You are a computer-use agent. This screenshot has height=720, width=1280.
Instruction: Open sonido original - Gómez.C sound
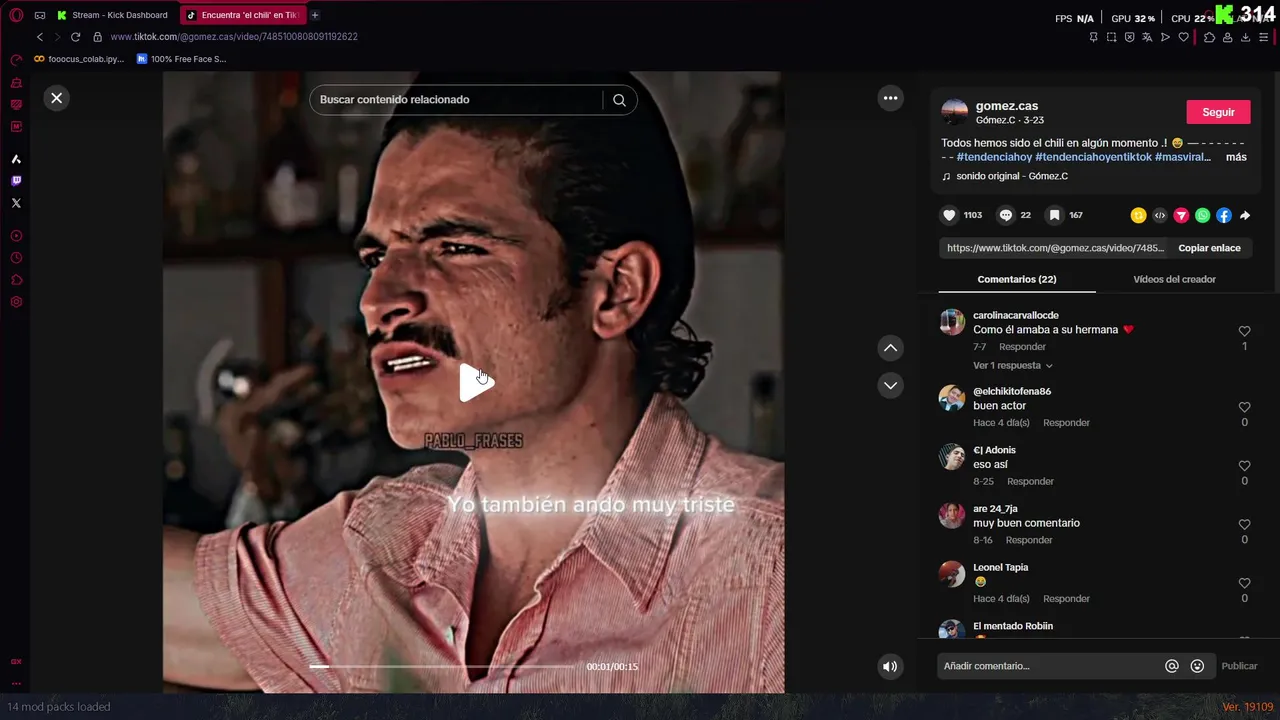click(x=1012, y=176)
